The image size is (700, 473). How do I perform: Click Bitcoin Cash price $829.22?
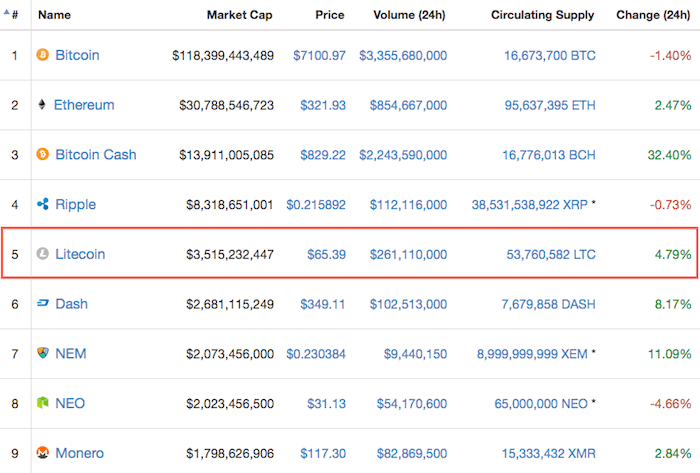323,155
